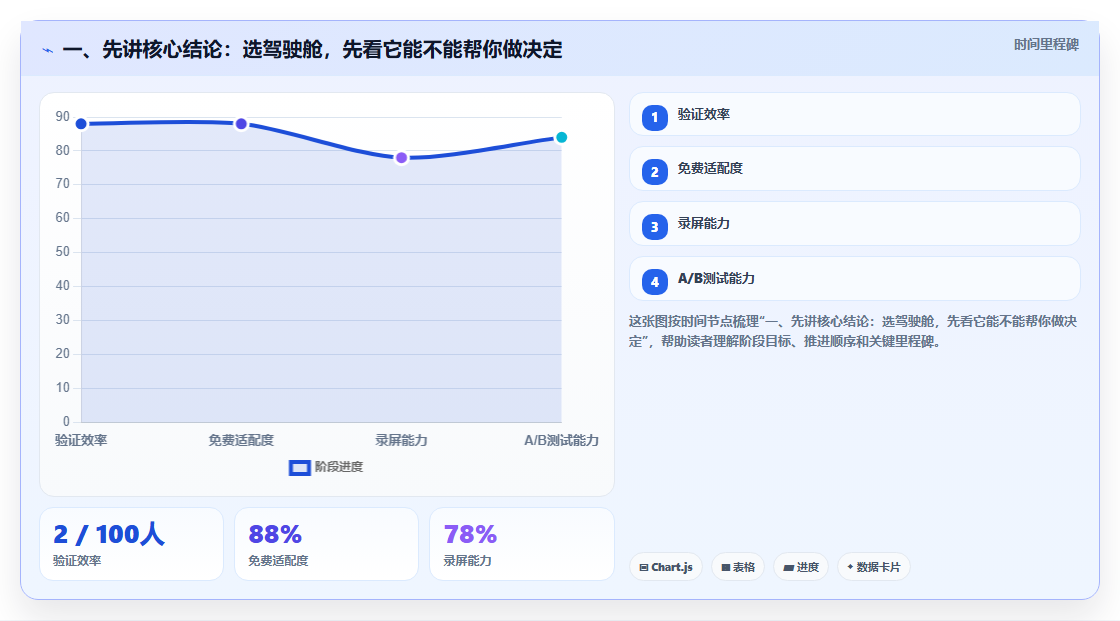Viewport: 1120px width, 621px height.
Task: Click the x-axis label 录屏能力
Action: point(401,441)
